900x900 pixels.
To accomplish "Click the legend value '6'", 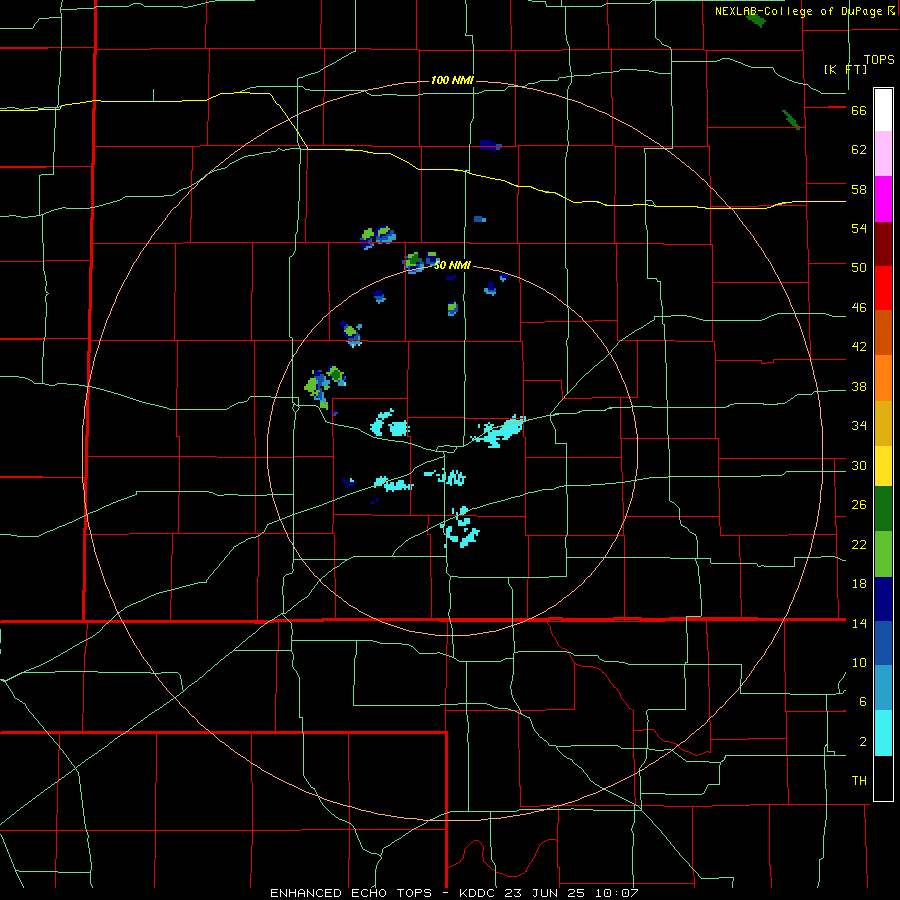I will pyautogui.click(x=863, y=702).
